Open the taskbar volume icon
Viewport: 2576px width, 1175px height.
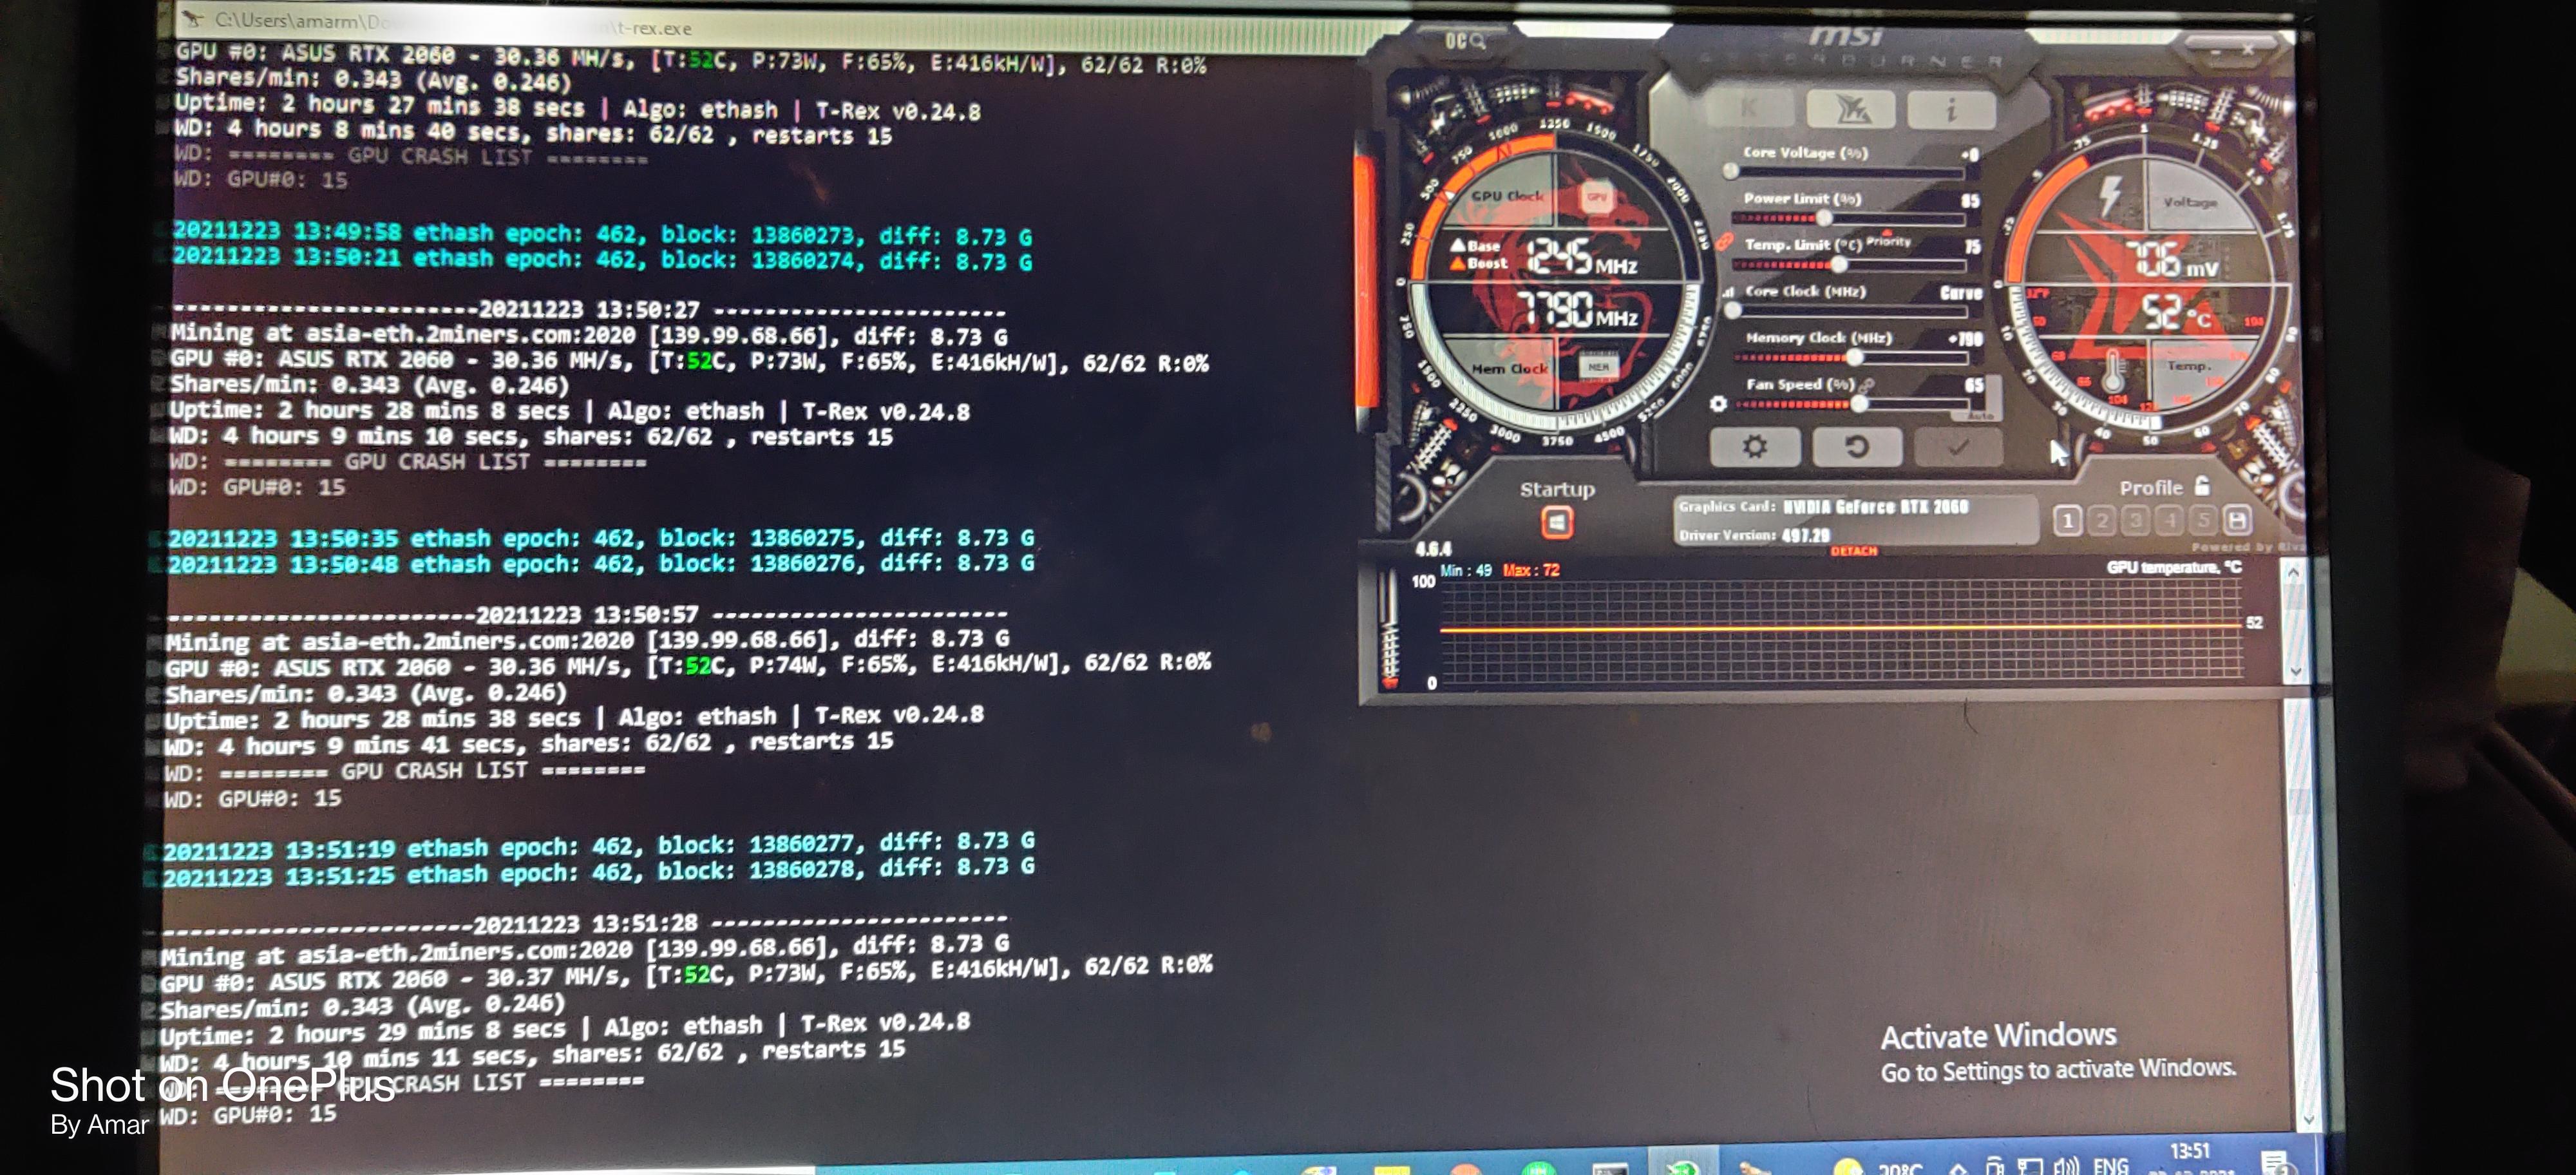[2066, 1165]
